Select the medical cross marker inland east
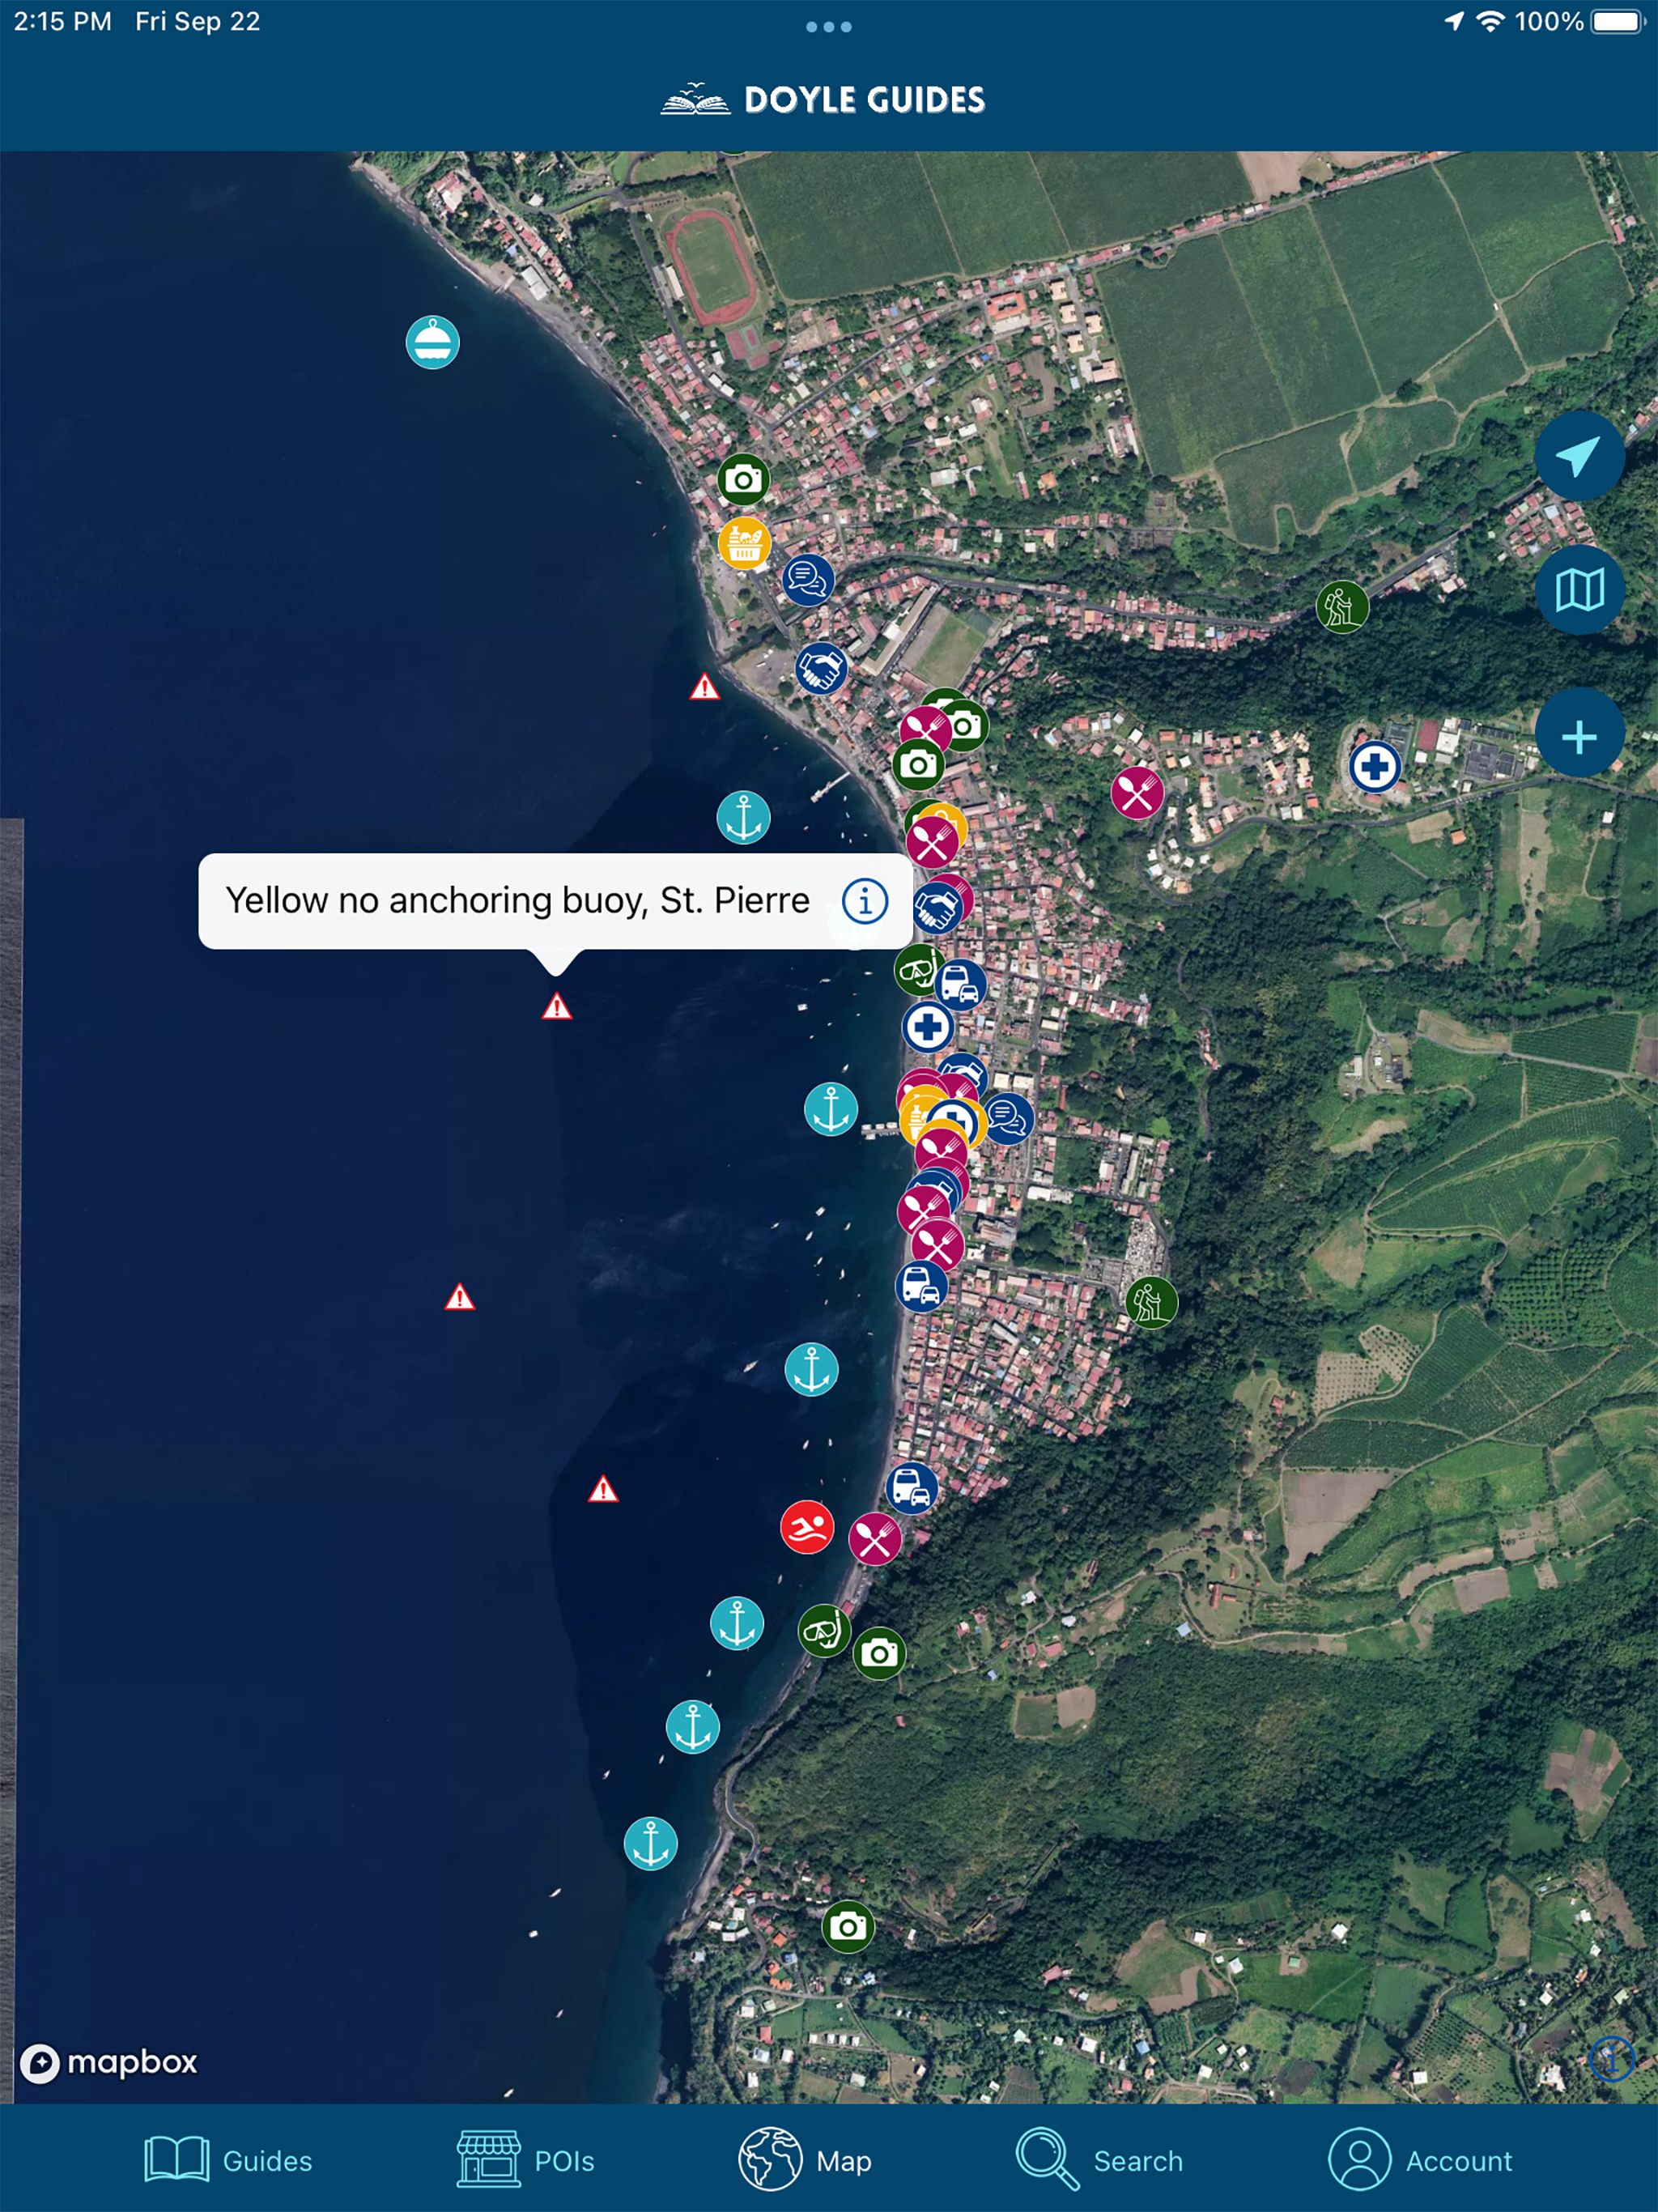This screenshot has width=1658, height=2212. click(1375, 768)
